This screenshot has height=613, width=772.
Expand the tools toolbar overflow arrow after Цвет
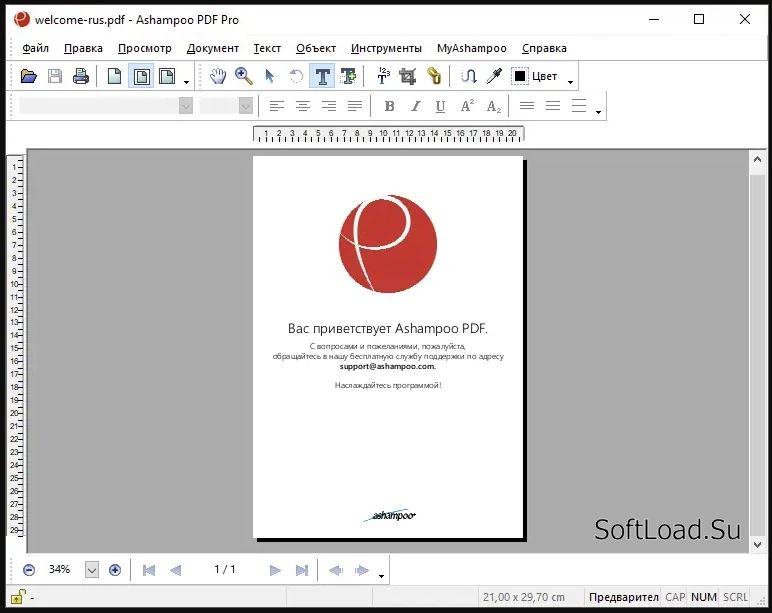point(571,82)
